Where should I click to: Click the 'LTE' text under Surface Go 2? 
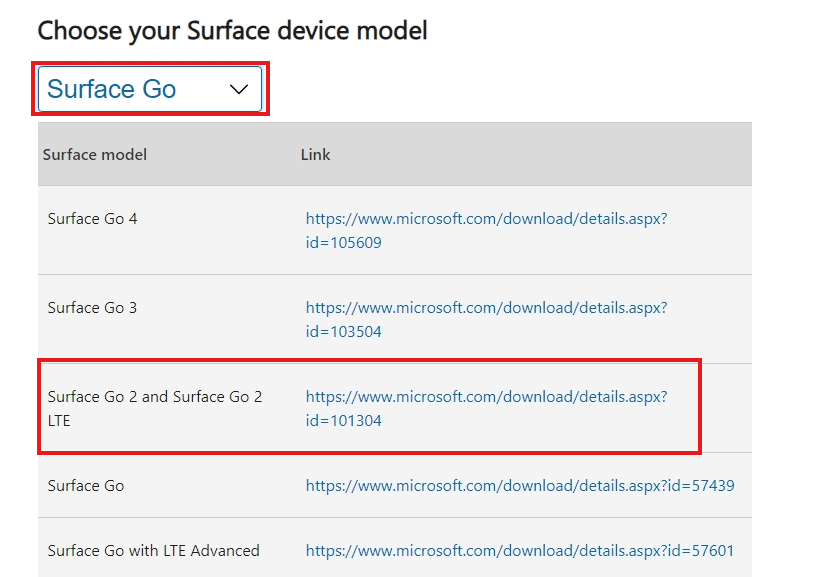(59, 421)
